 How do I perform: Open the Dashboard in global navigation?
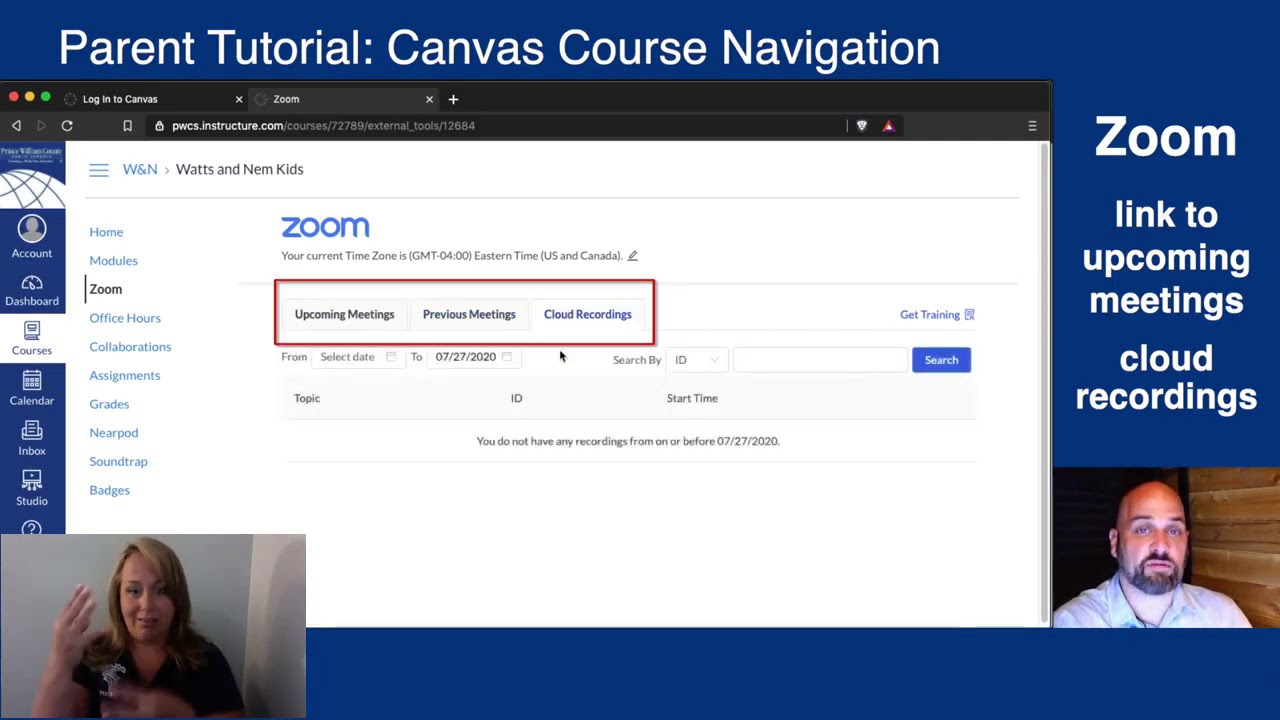32,291
